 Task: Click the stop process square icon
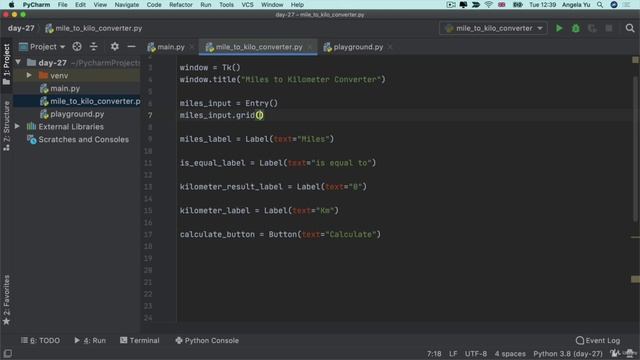609,28
